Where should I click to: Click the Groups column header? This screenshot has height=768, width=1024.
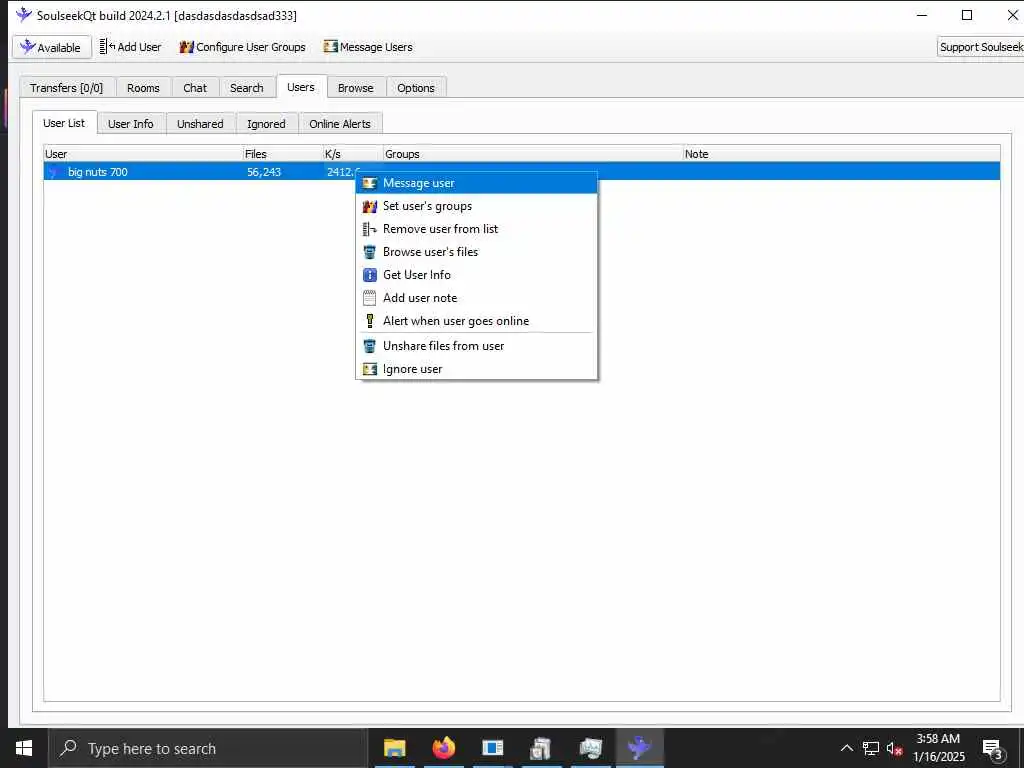[x=533, y=154]
